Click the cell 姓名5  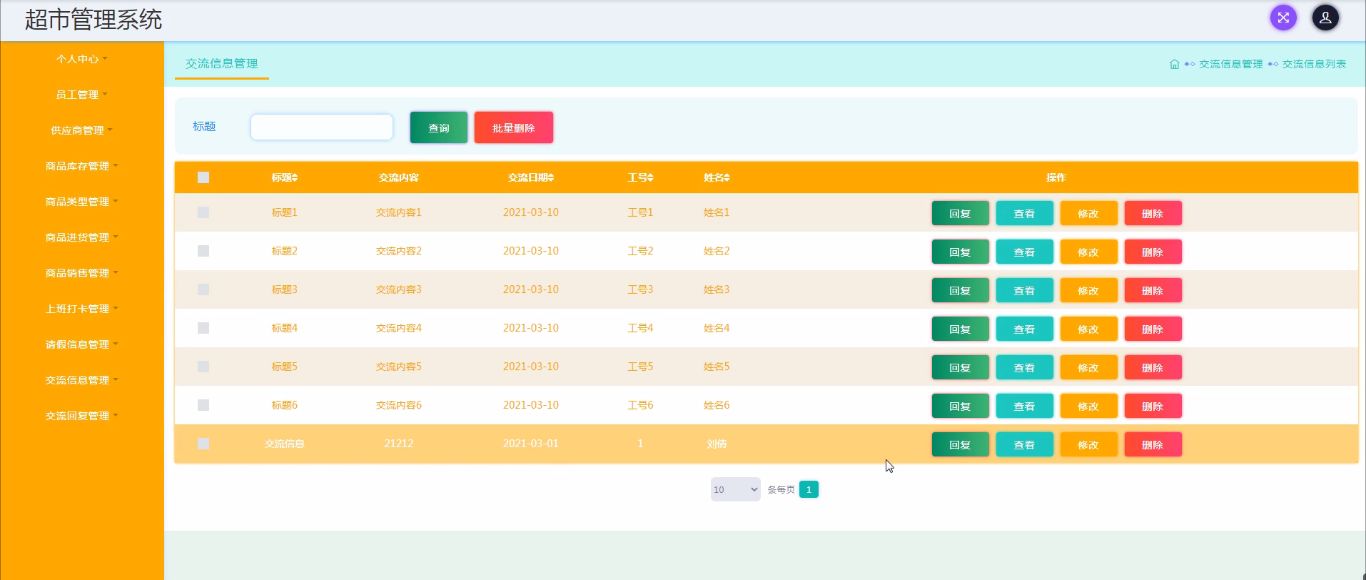click(x=716, y=367)
